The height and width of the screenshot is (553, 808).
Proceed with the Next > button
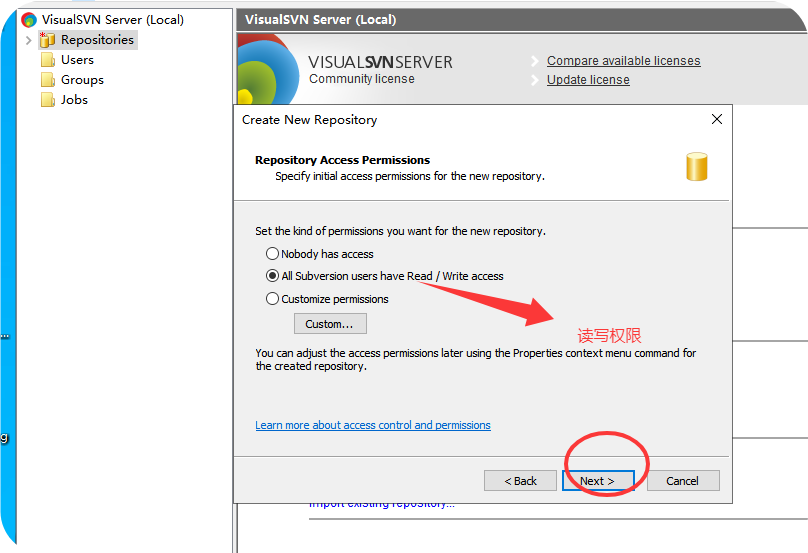pos(598,481)
